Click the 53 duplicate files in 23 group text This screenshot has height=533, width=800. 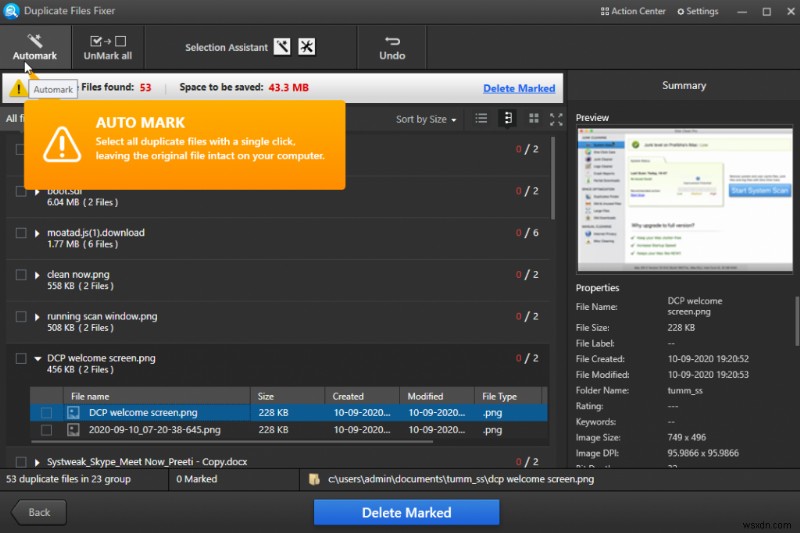(68, 479)
